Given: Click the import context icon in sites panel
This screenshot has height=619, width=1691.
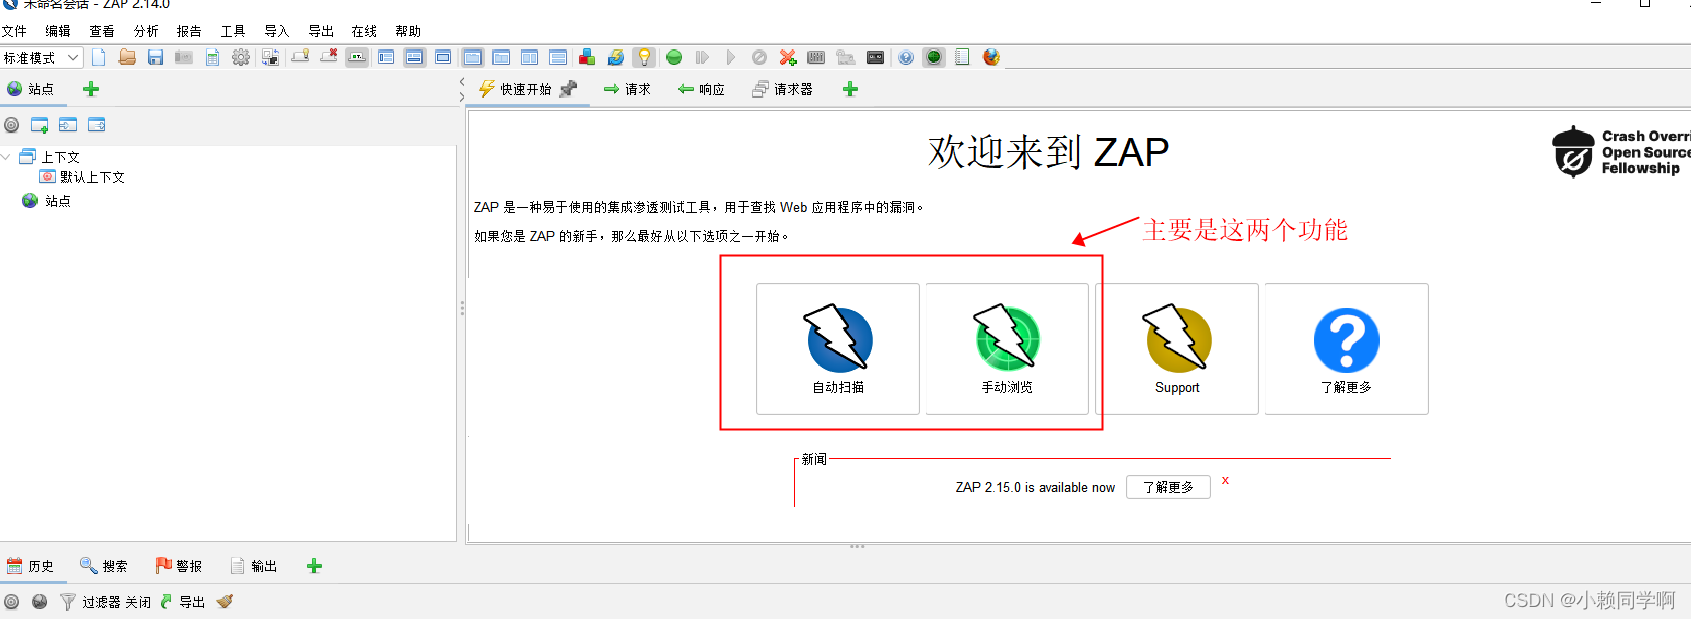Looking at the screenshot, I should (68, 125).
